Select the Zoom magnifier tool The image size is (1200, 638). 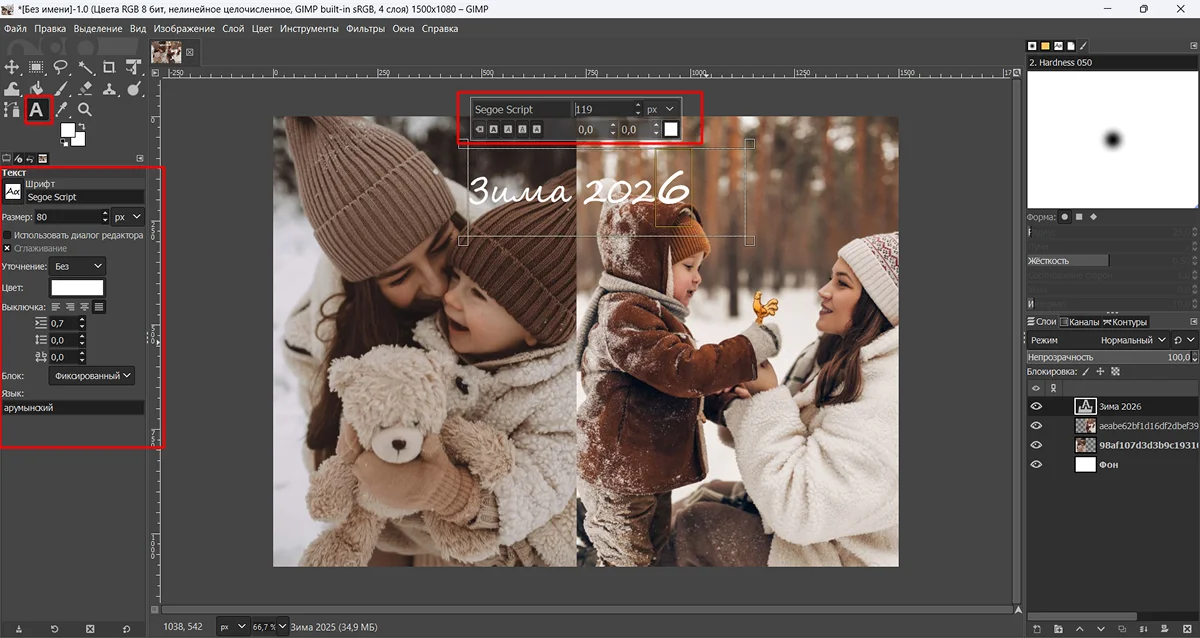(x=85, y=110)
